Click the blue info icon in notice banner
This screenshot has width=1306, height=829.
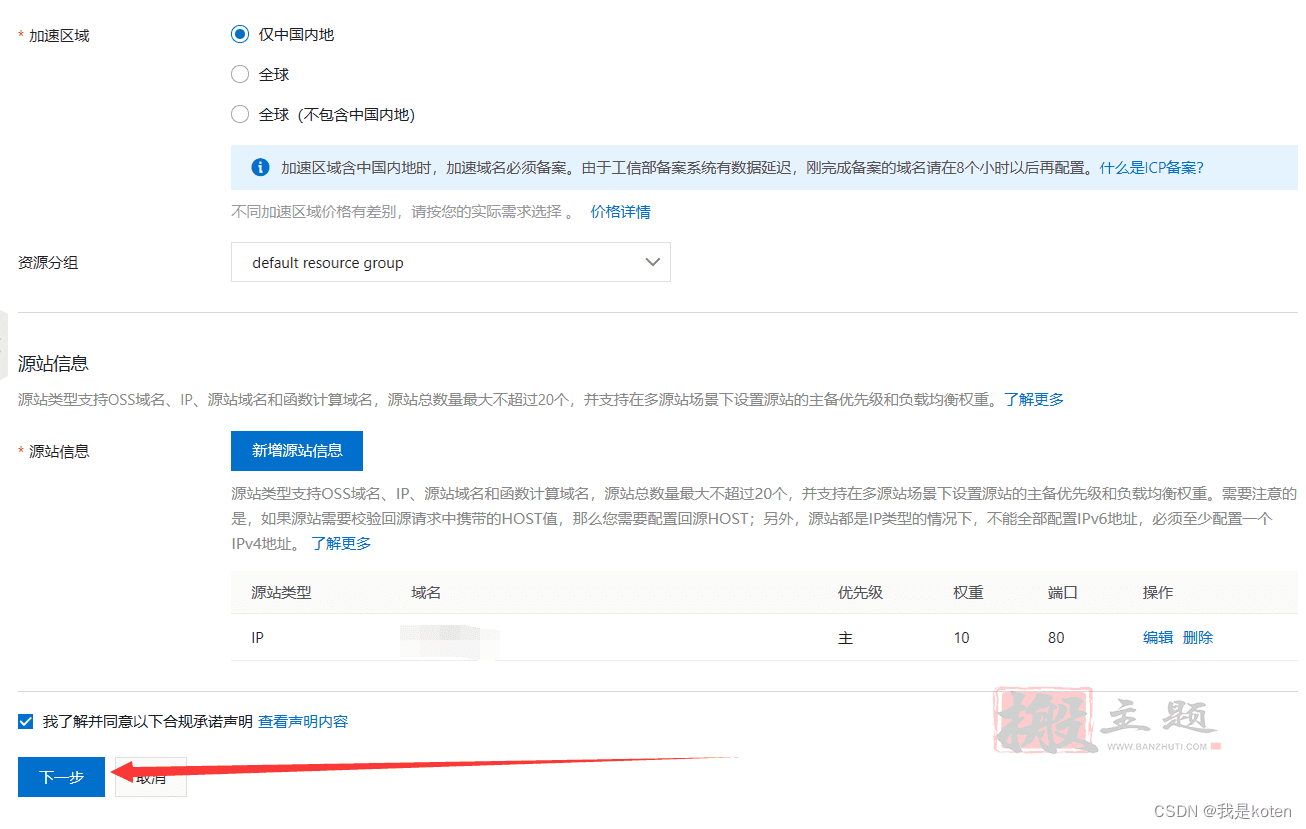pos(260,167)
